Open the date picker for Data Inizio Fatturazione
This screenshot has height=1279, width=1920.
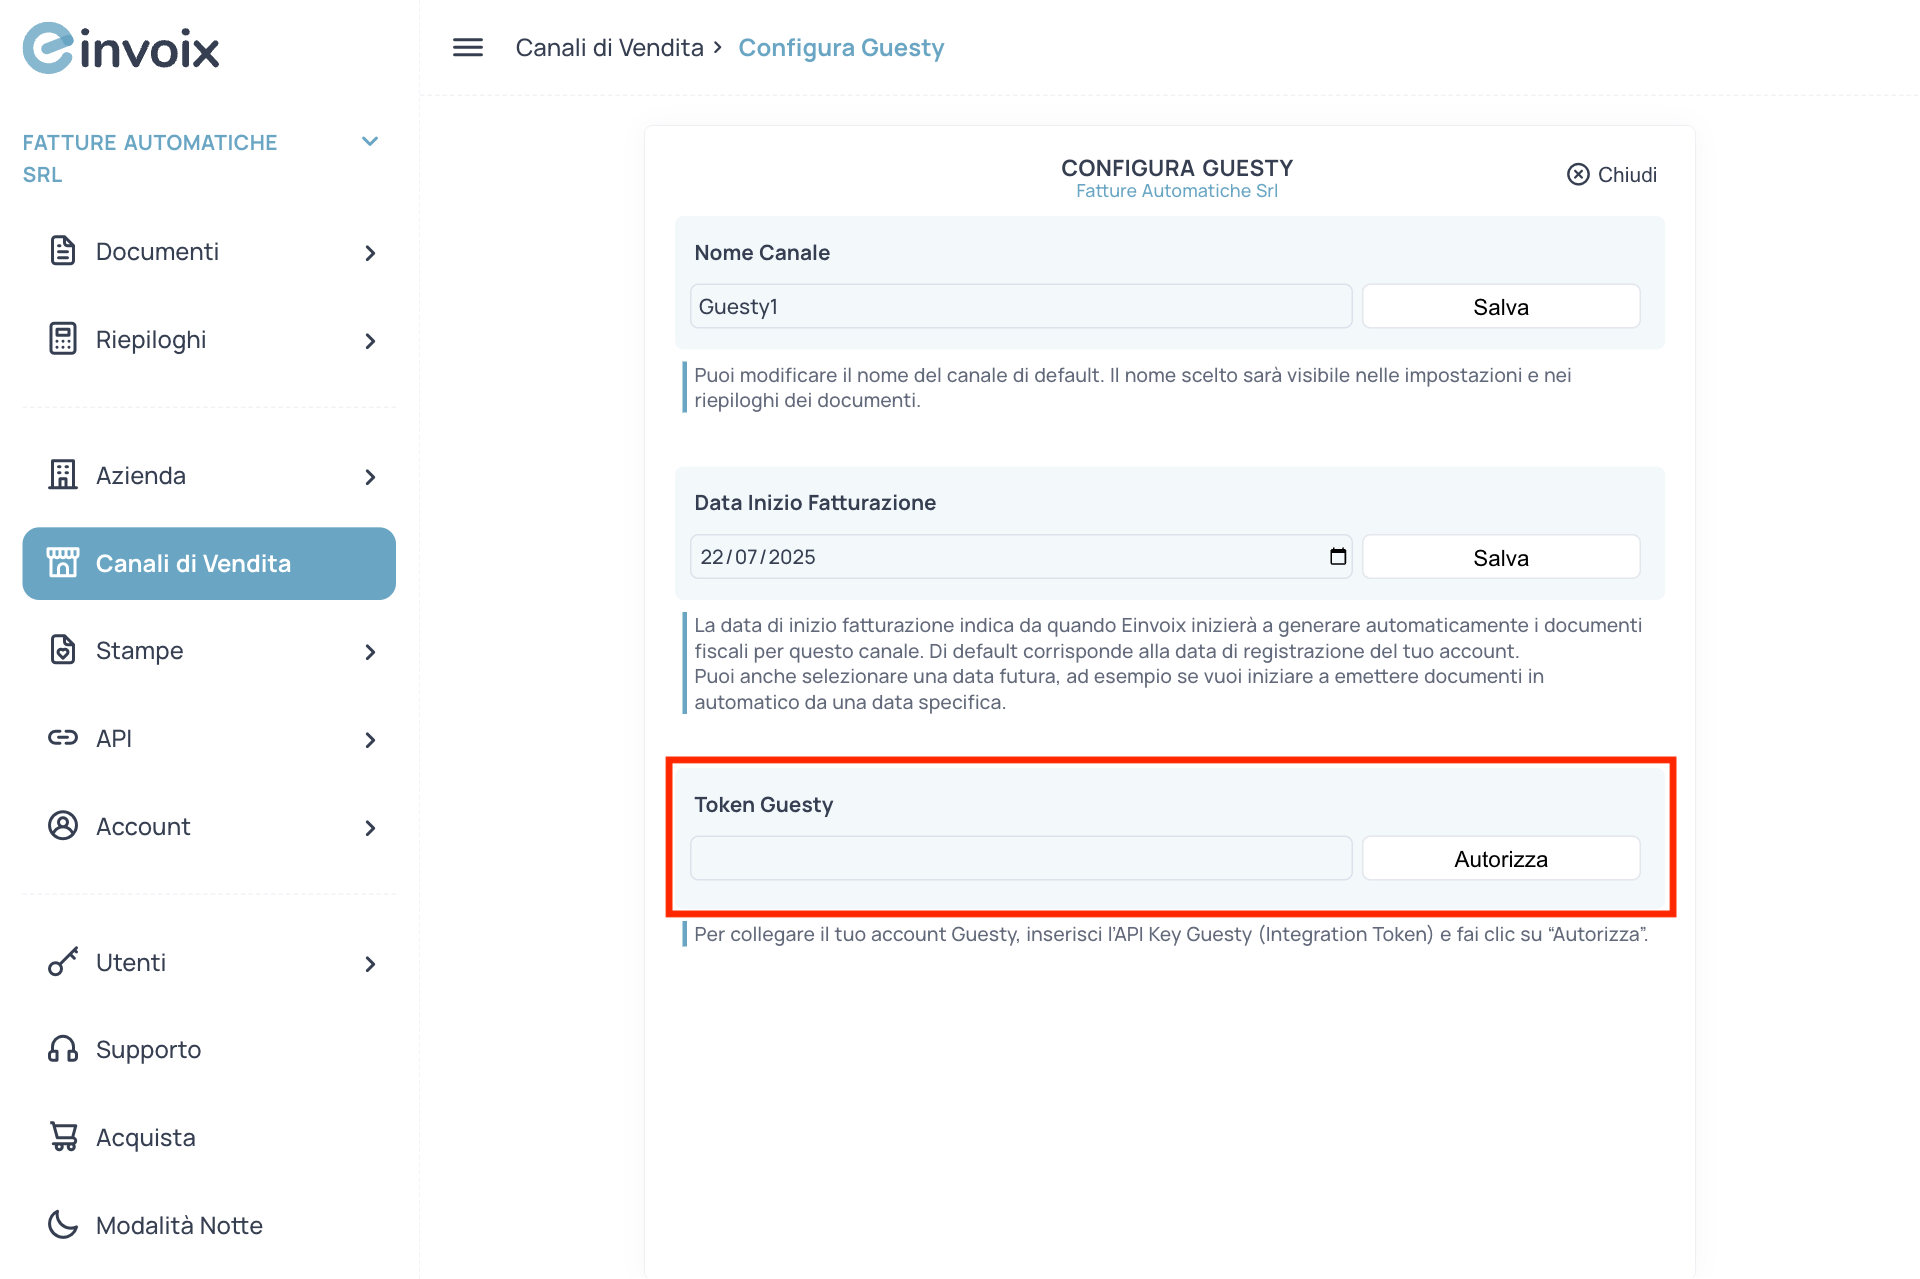coord(1337,556)
